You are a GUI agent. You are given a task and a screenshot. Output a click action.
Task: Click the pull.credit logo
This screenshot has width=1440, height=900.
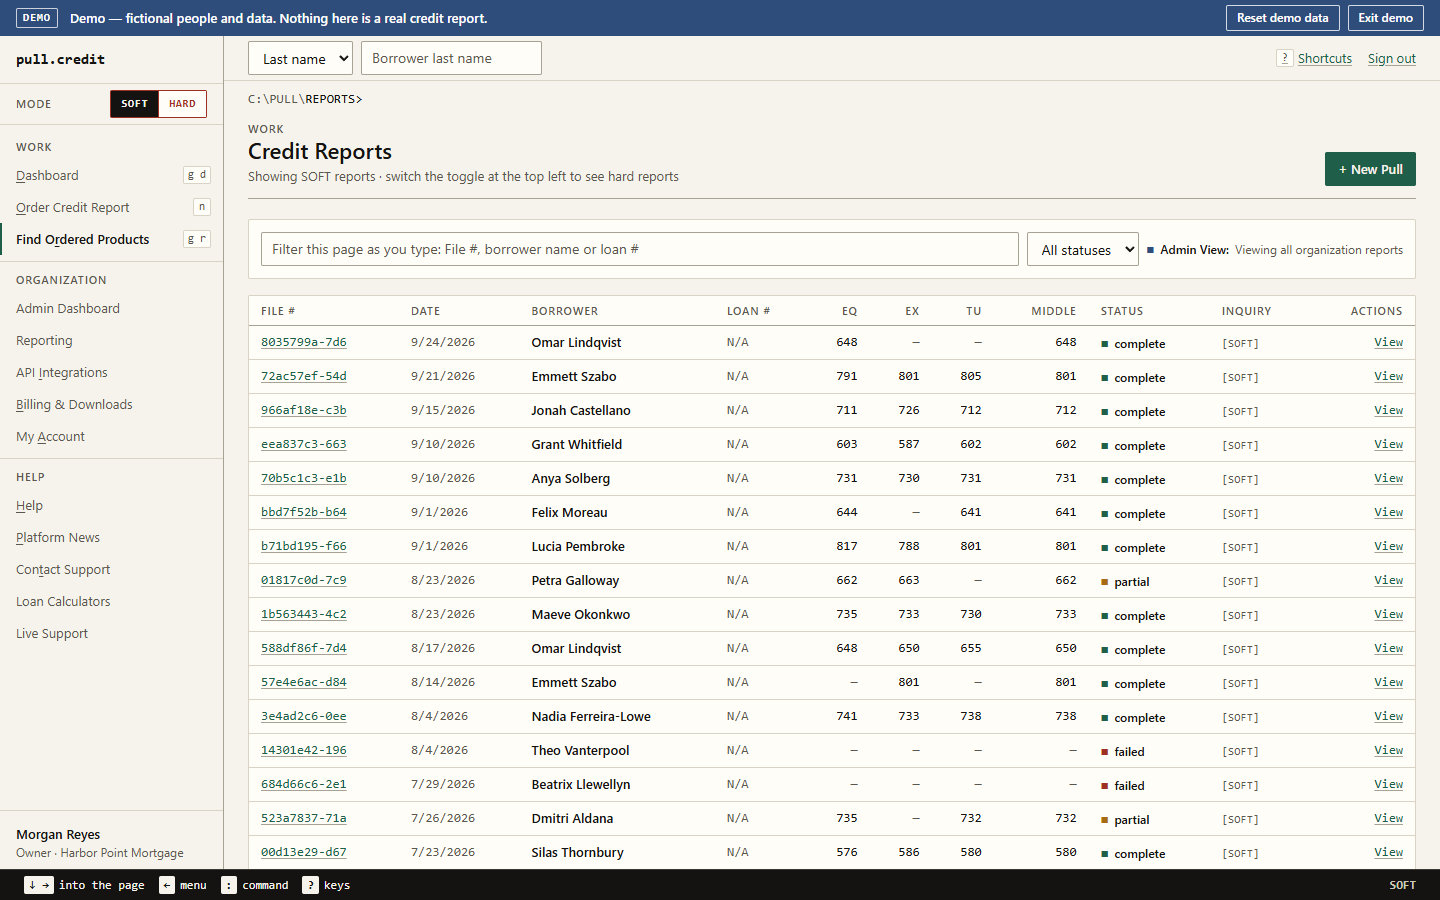60,59
